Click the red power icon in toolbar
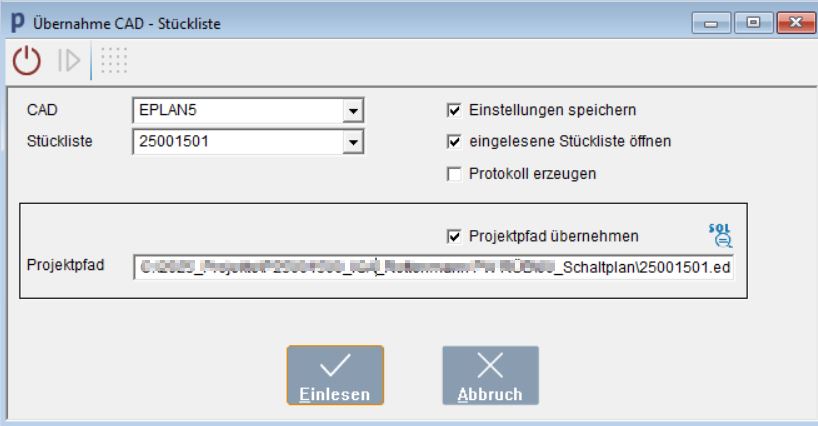The width and height of the screenshot is (818, 426). tap(27, 60)
